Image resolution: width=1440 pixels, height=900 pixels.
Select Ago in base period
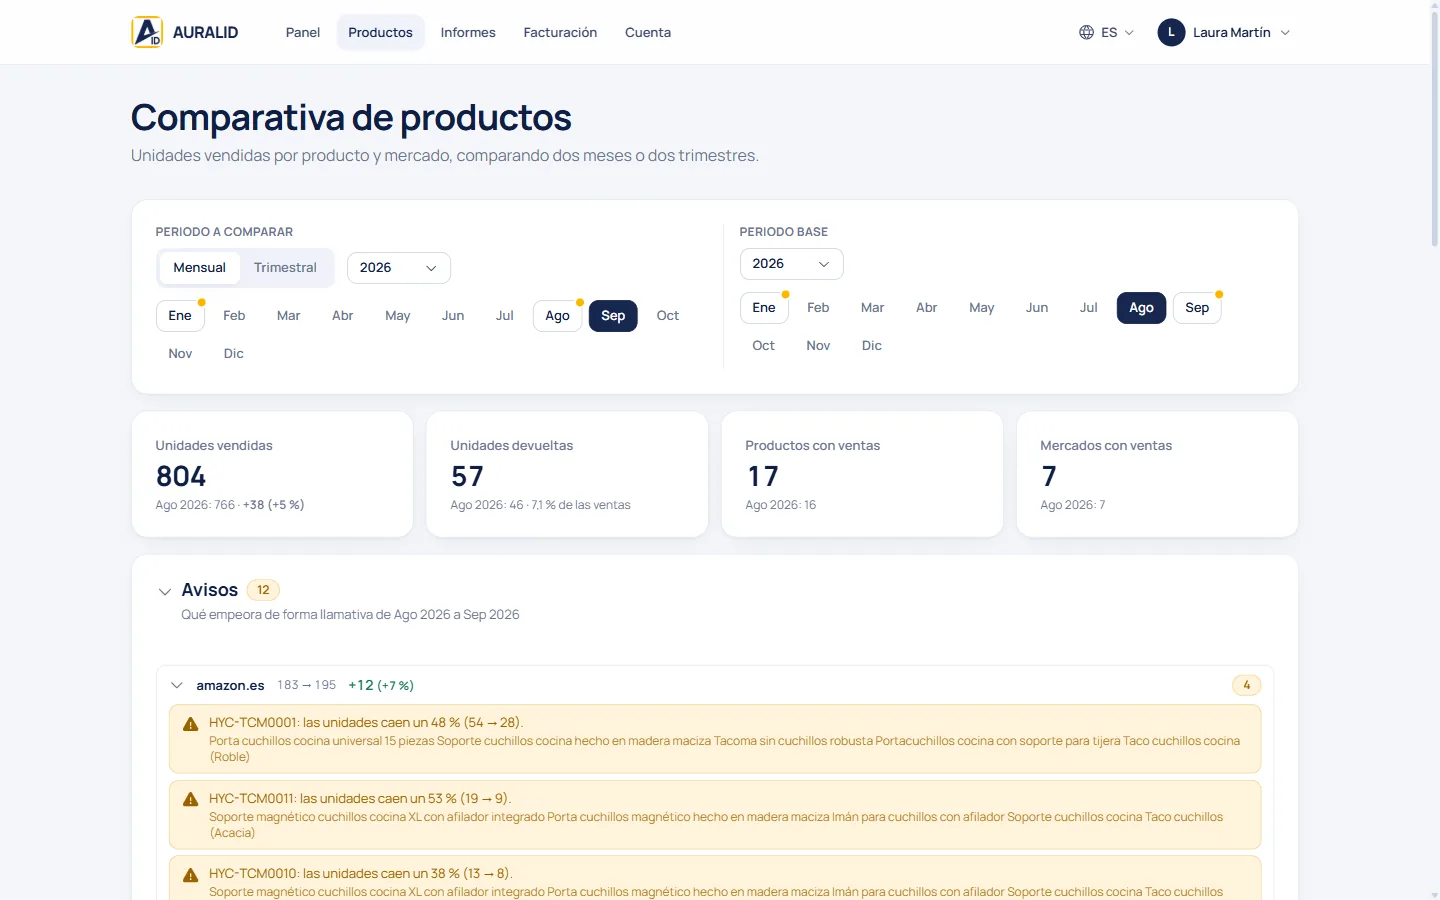(x=1141, y=308)
